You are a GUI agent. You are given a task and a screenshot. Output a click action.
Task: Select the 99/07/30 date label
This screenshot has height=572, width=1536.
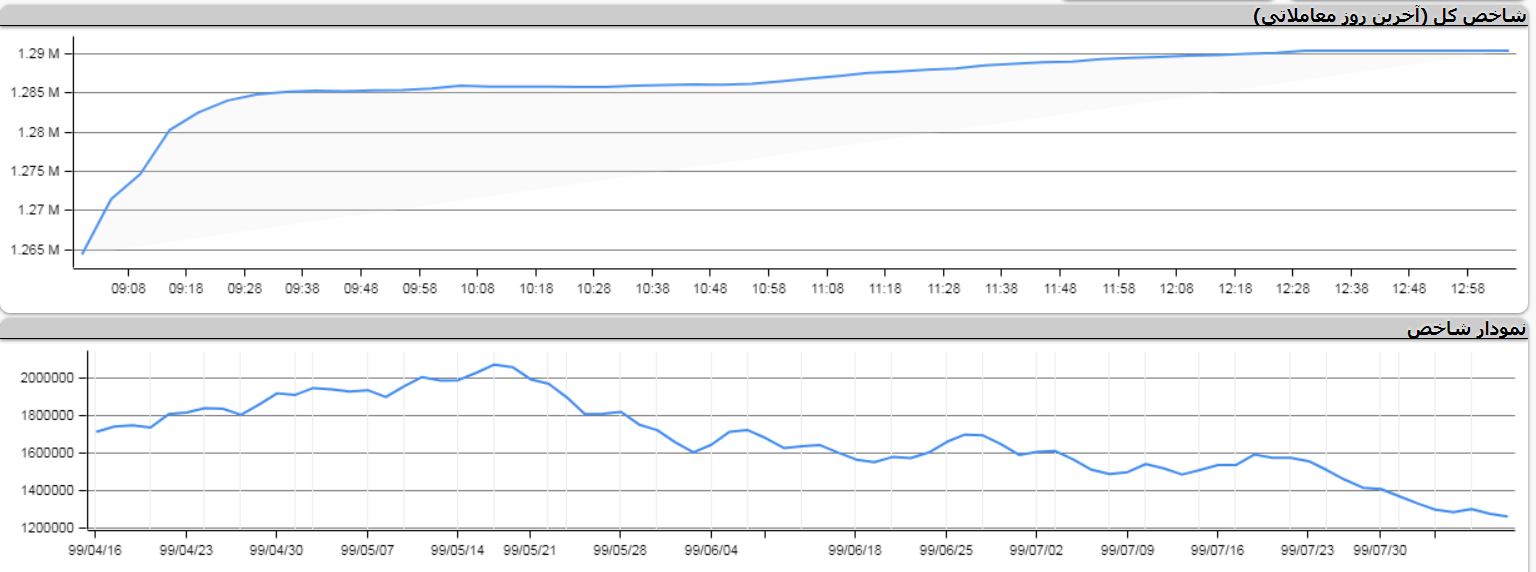1379,550
